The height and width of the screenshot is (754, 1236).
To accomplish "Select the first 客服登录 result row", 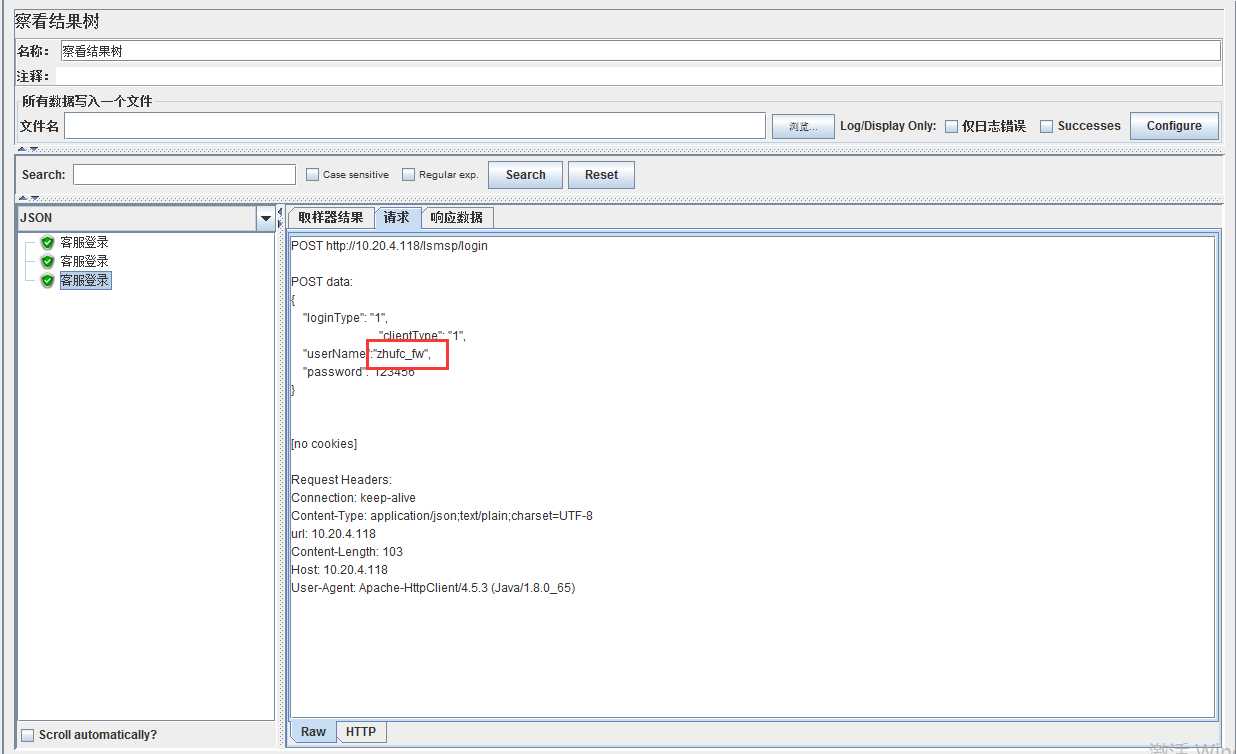I will tap(84, 242).
